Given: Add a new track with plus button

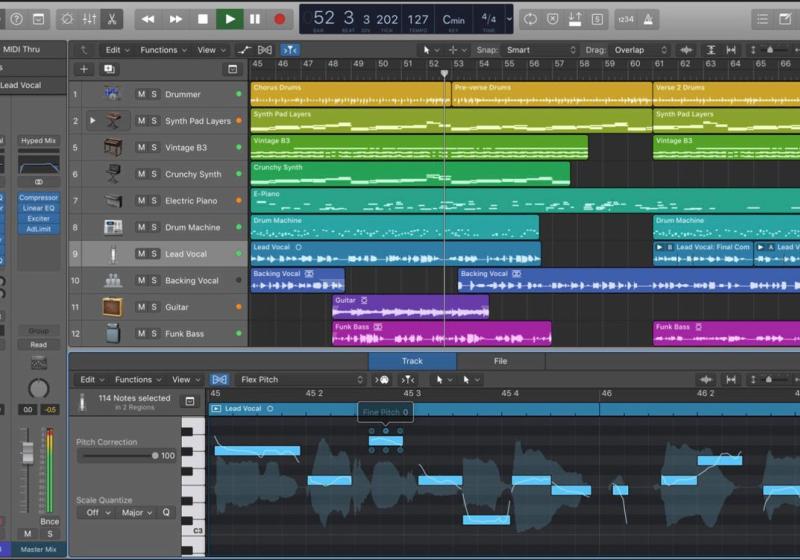Looking at the screenshot, I should (84, 69).
